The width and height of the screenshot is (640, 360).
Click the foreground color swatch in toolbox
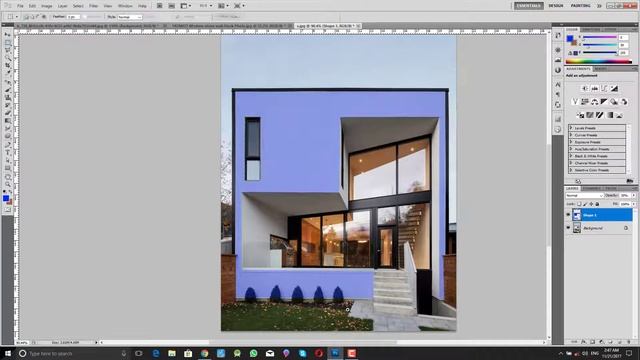point(6,198)
